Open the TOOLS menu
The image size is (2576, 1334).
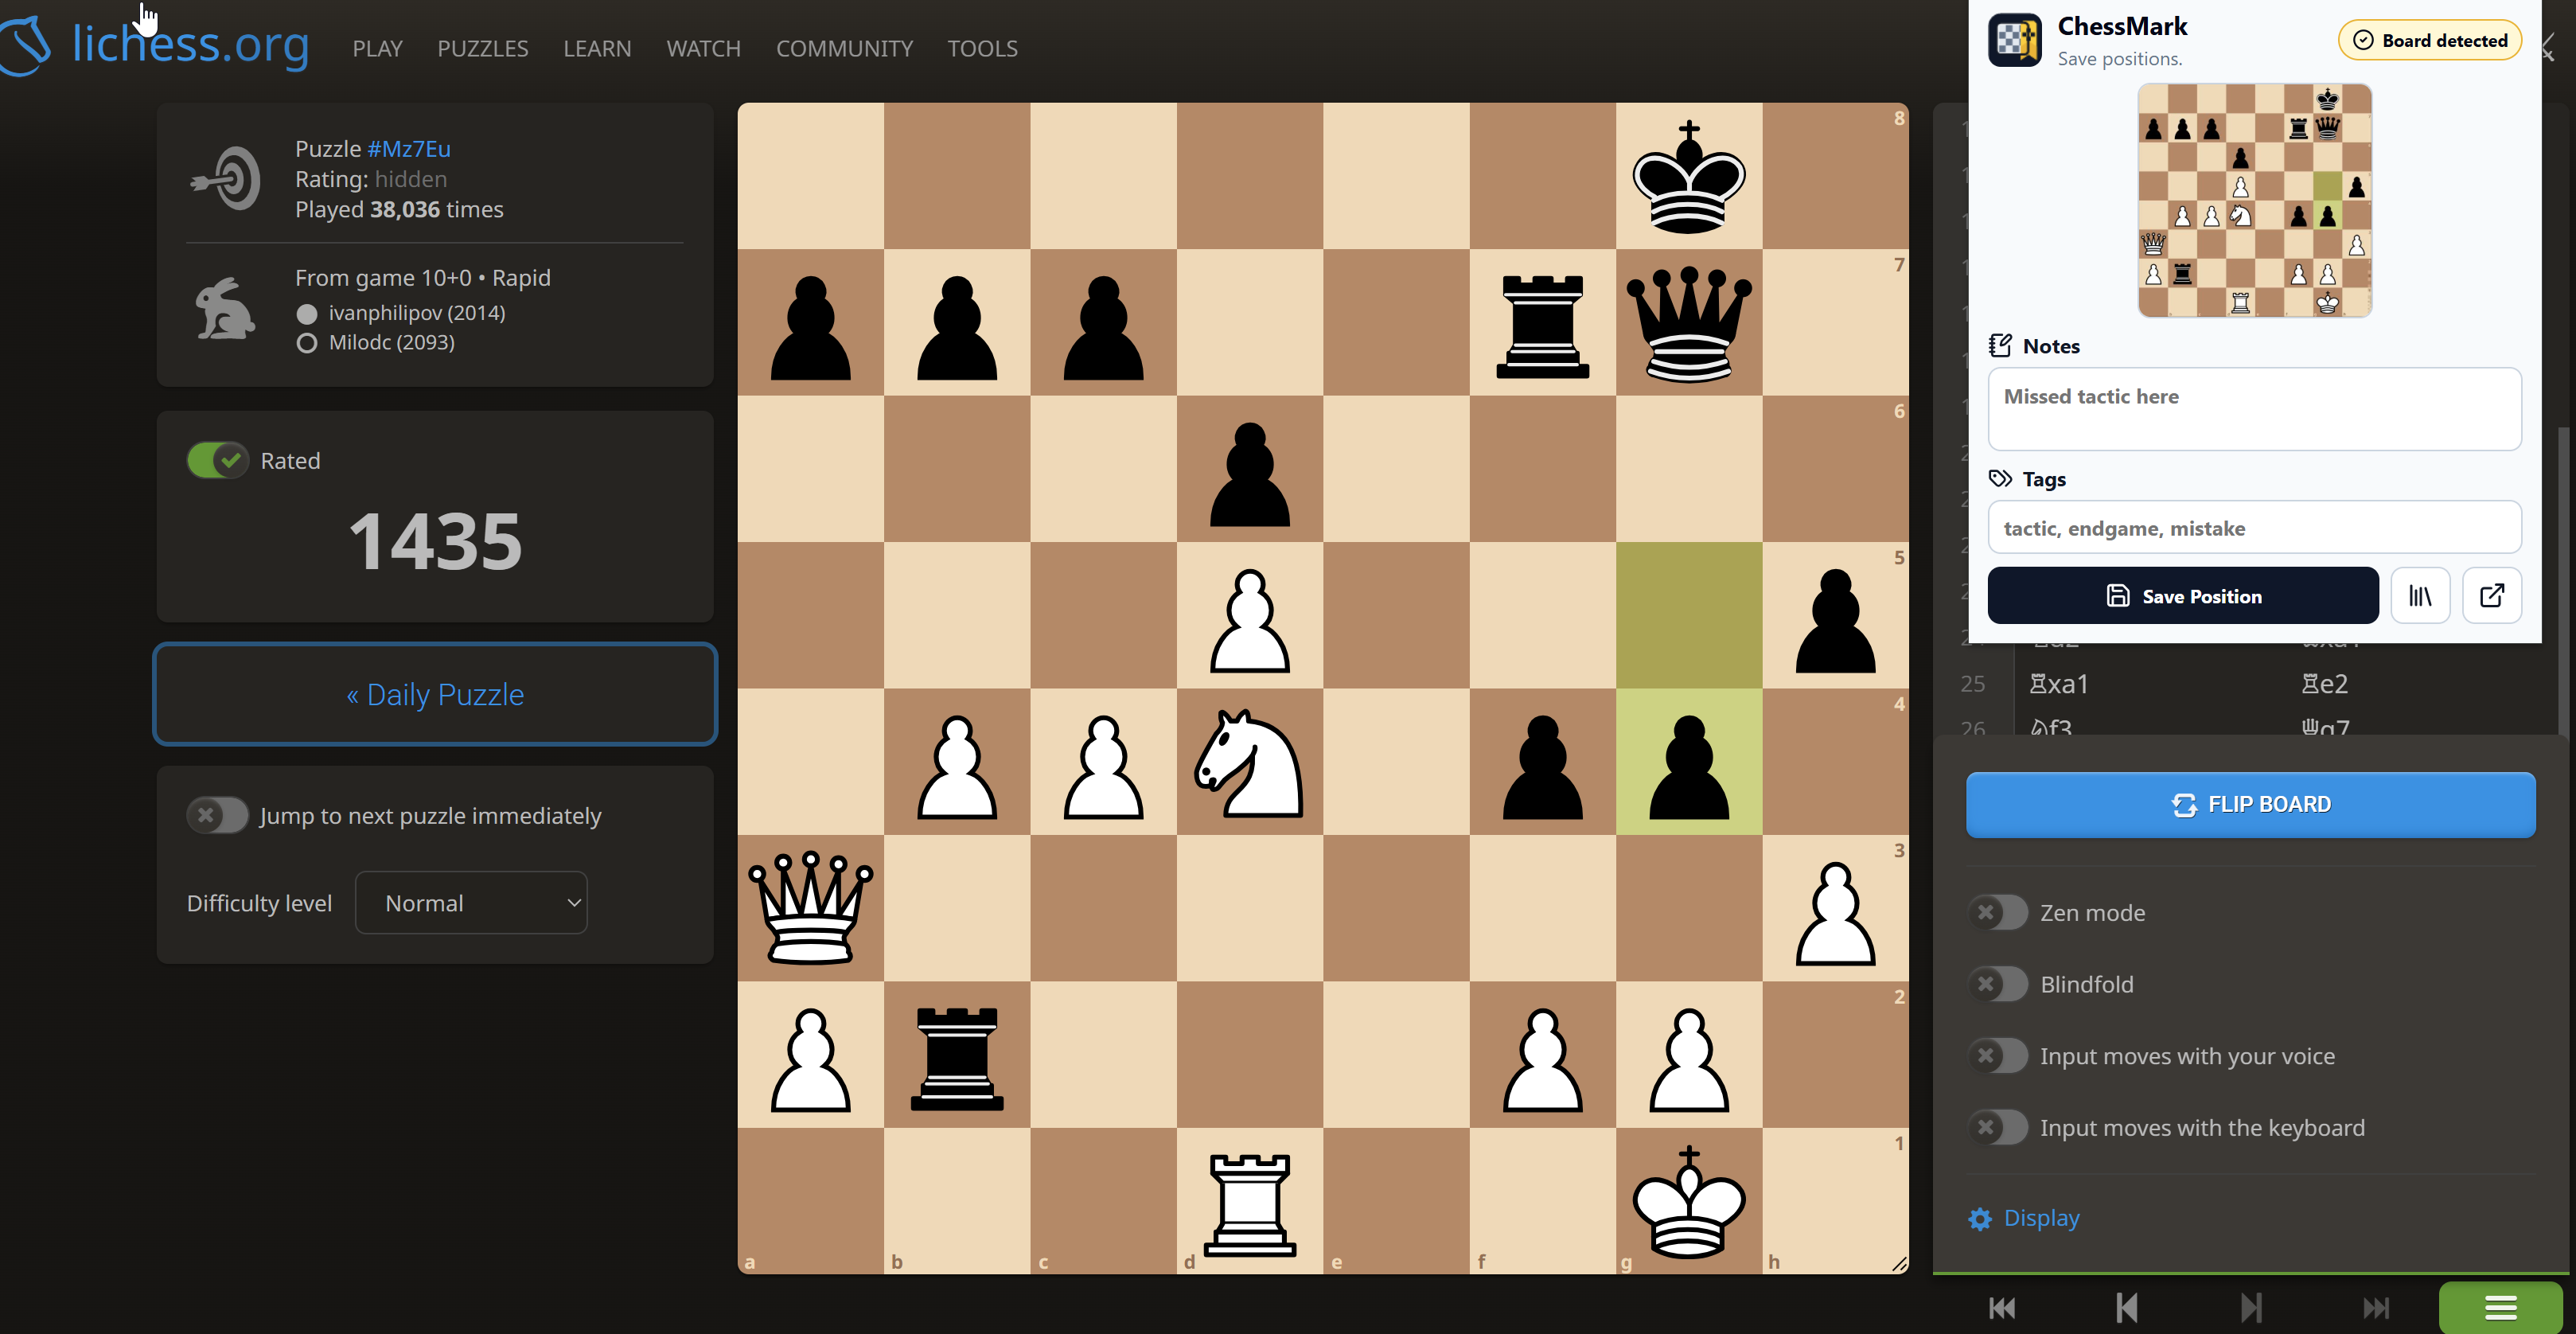(x=982, y=48)
